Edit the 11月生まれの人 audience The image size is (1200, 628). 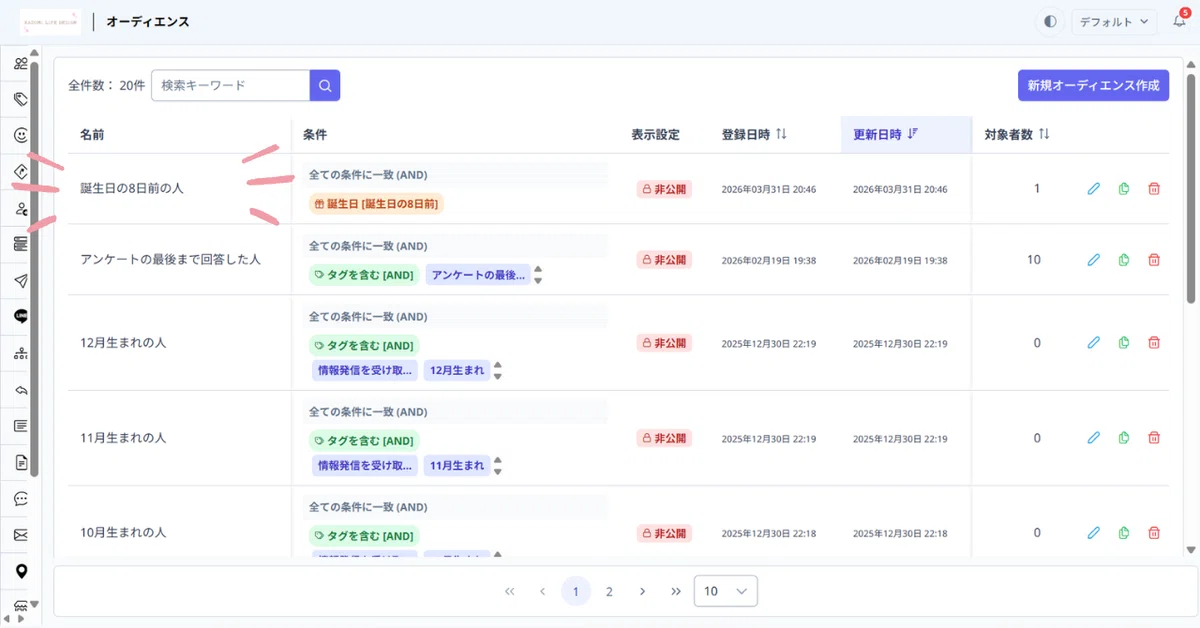pos(1094,438)
